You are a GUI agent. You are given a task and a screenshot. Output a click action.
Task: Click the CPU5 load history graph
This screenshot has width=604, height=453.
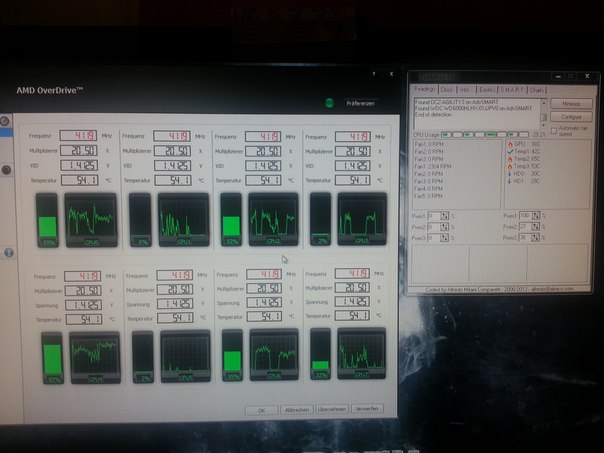[x=186, y=356]
